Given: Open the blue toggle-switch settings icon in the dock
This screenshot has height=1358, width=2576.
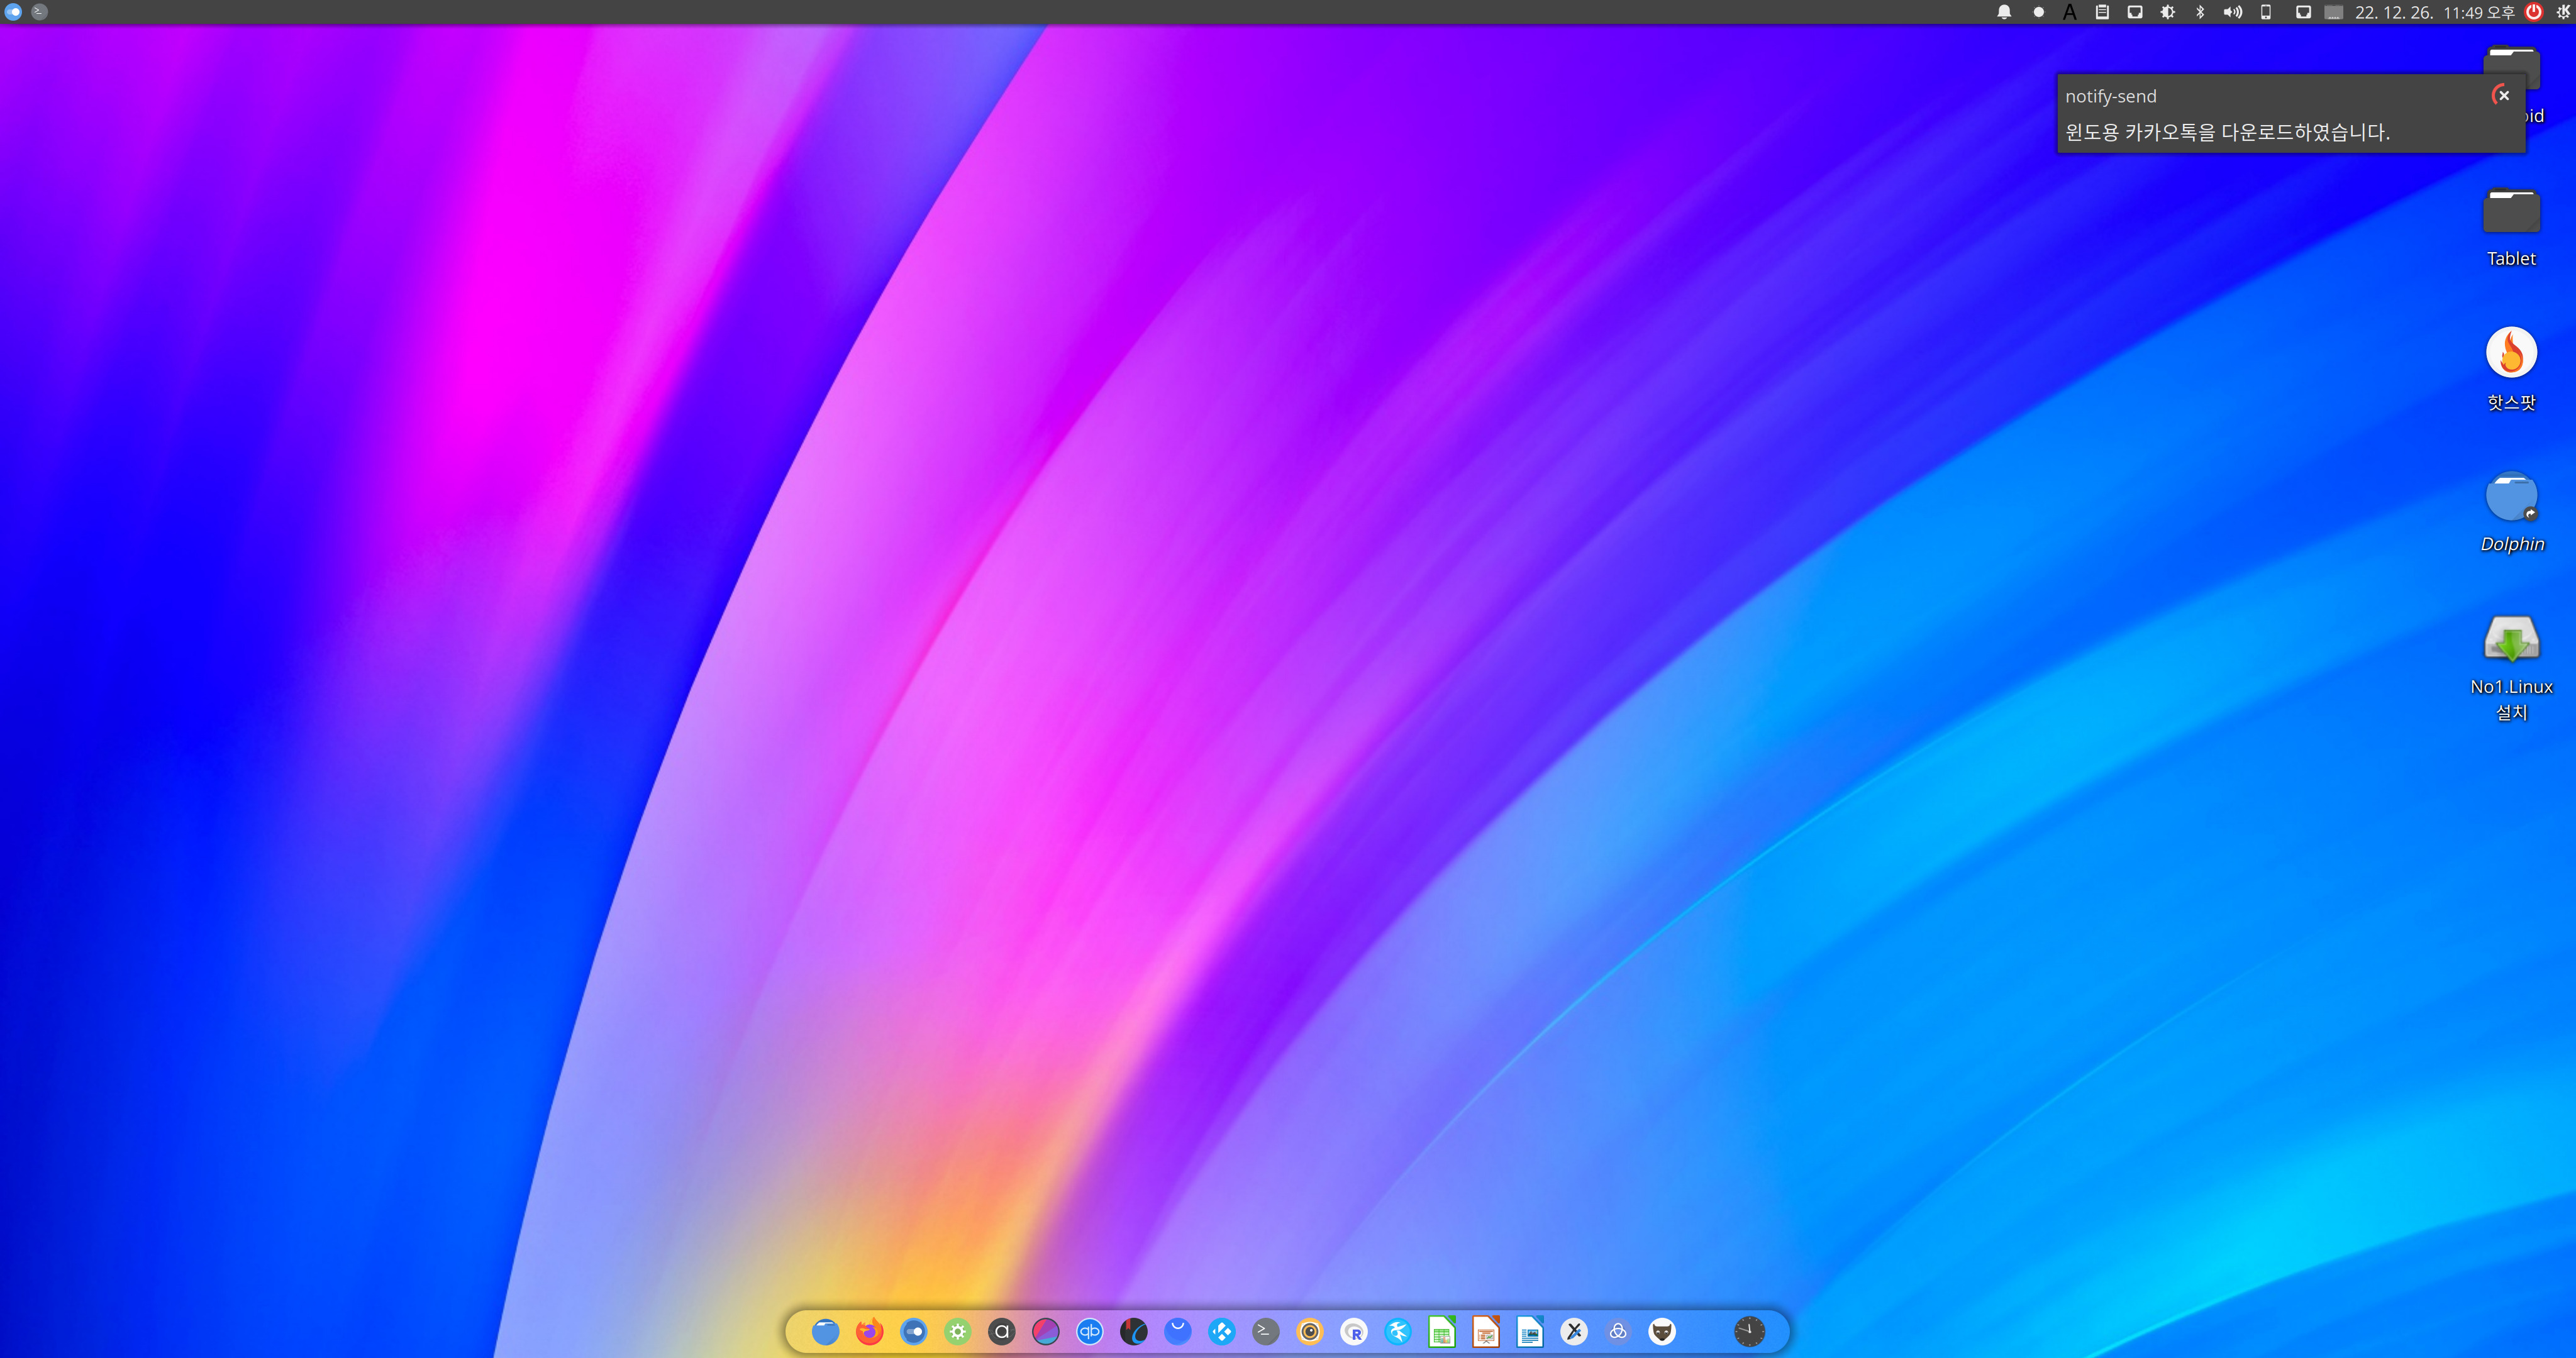Looking at the screenshot, I should [x=913, y=1332].
